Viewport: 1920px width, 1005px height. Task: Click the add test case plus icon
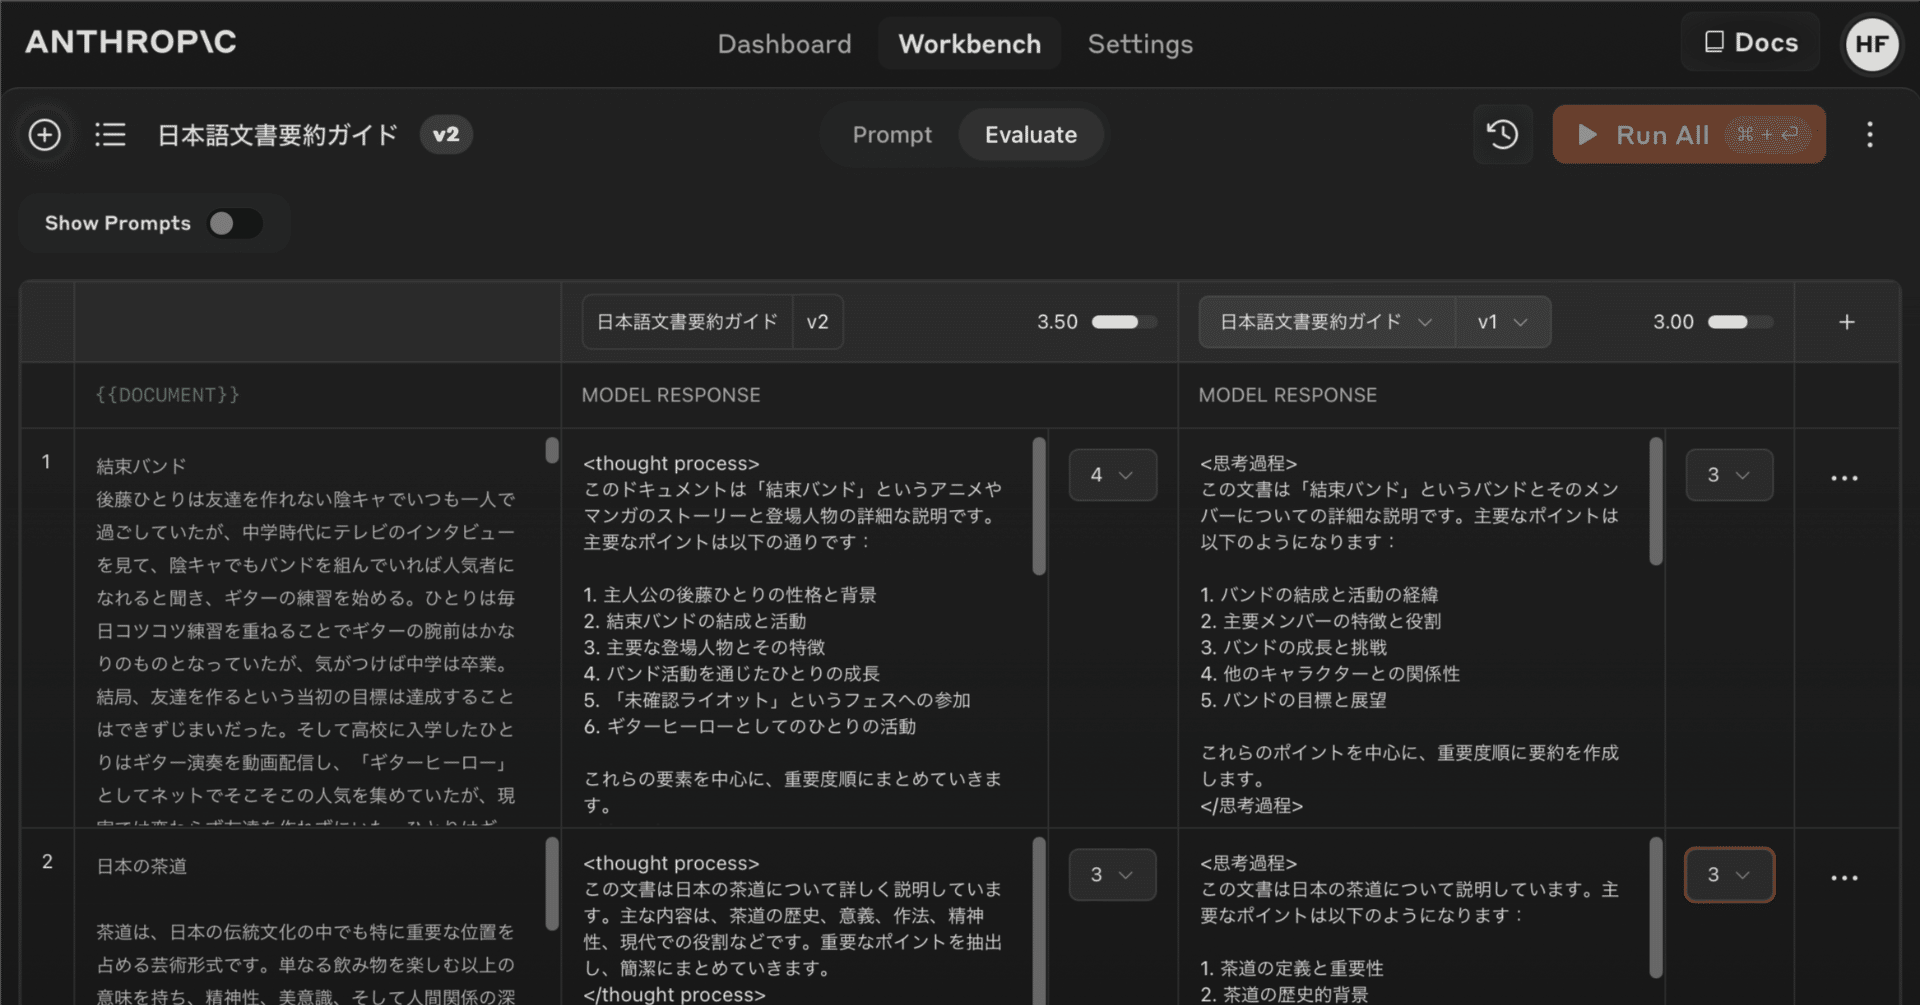(x=44, y=134)
